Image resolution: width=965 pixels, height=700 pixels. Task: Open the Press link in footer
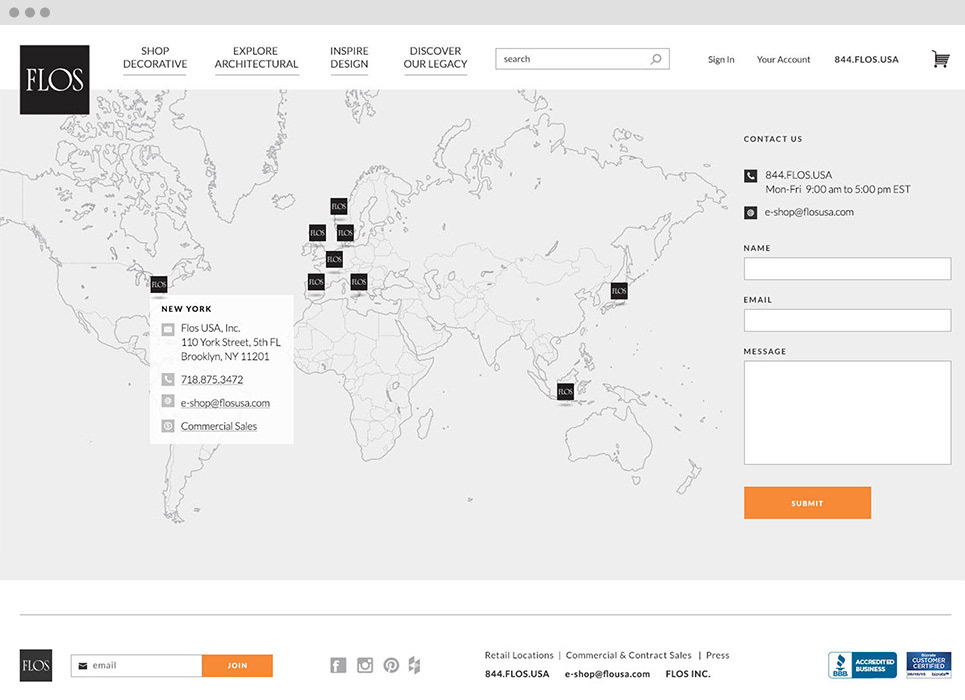(718, 656)
